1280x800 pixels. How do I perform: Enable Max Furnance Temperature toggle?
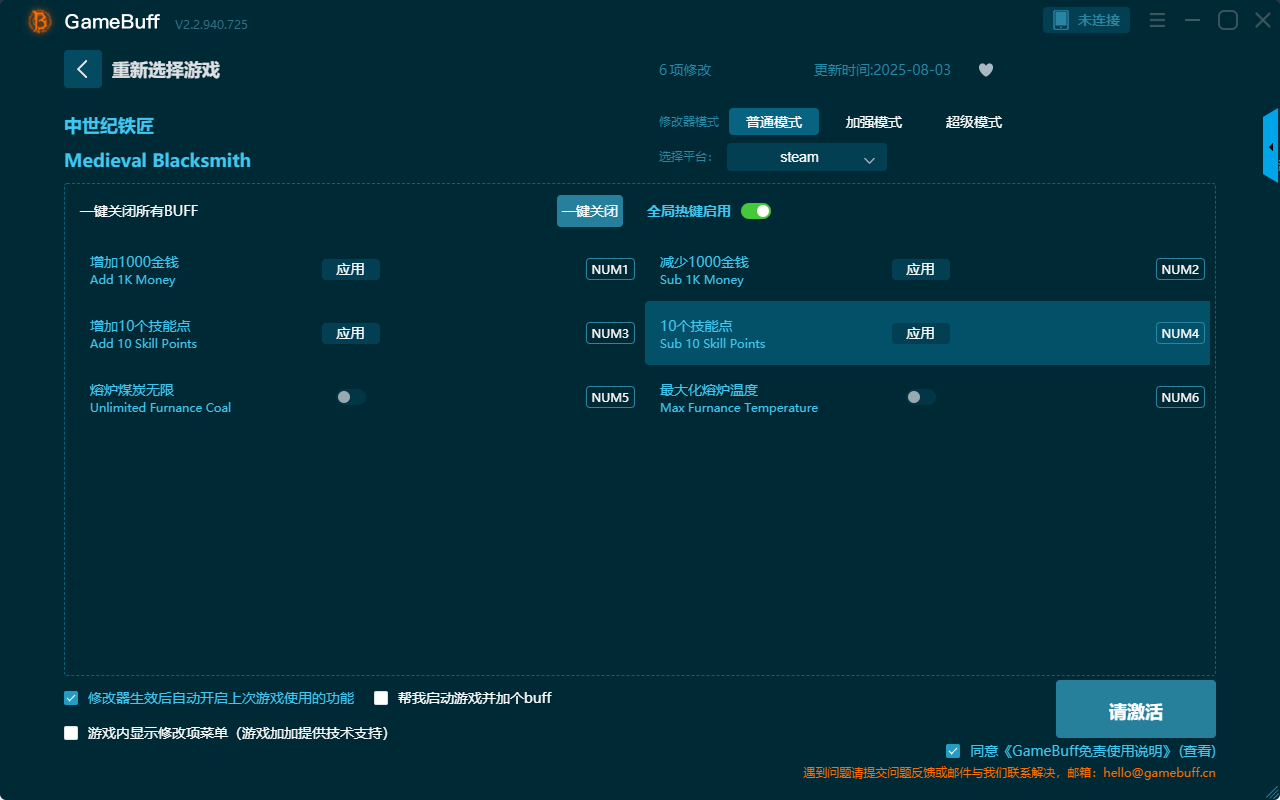[x=921, y=397]
